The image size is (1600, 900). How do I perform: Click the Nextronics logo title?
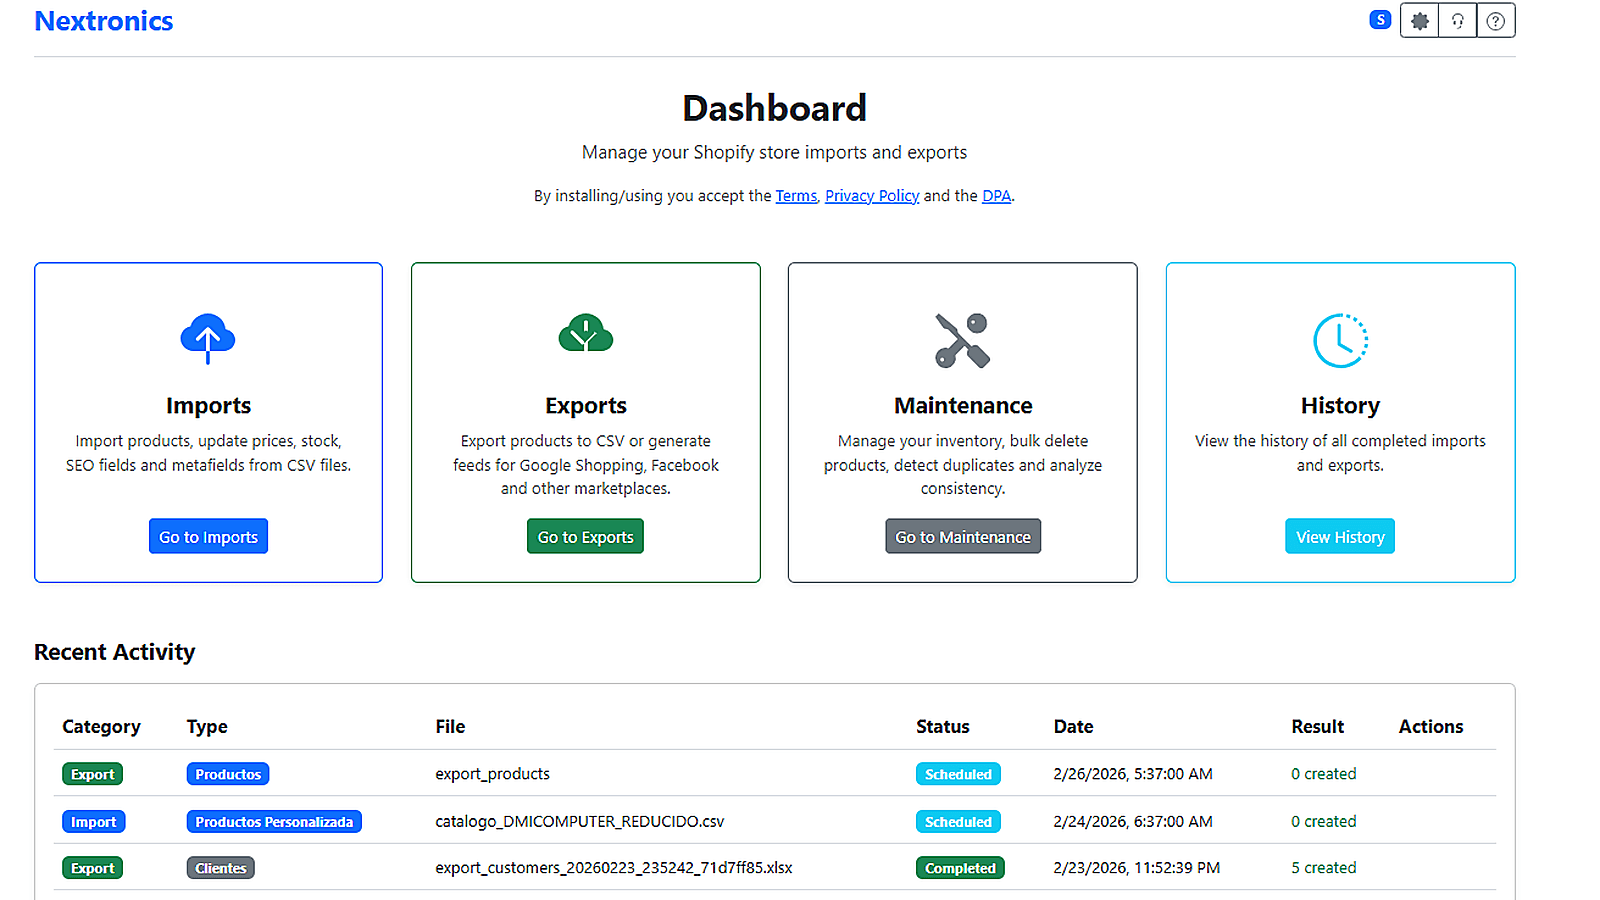coord(104,21)
